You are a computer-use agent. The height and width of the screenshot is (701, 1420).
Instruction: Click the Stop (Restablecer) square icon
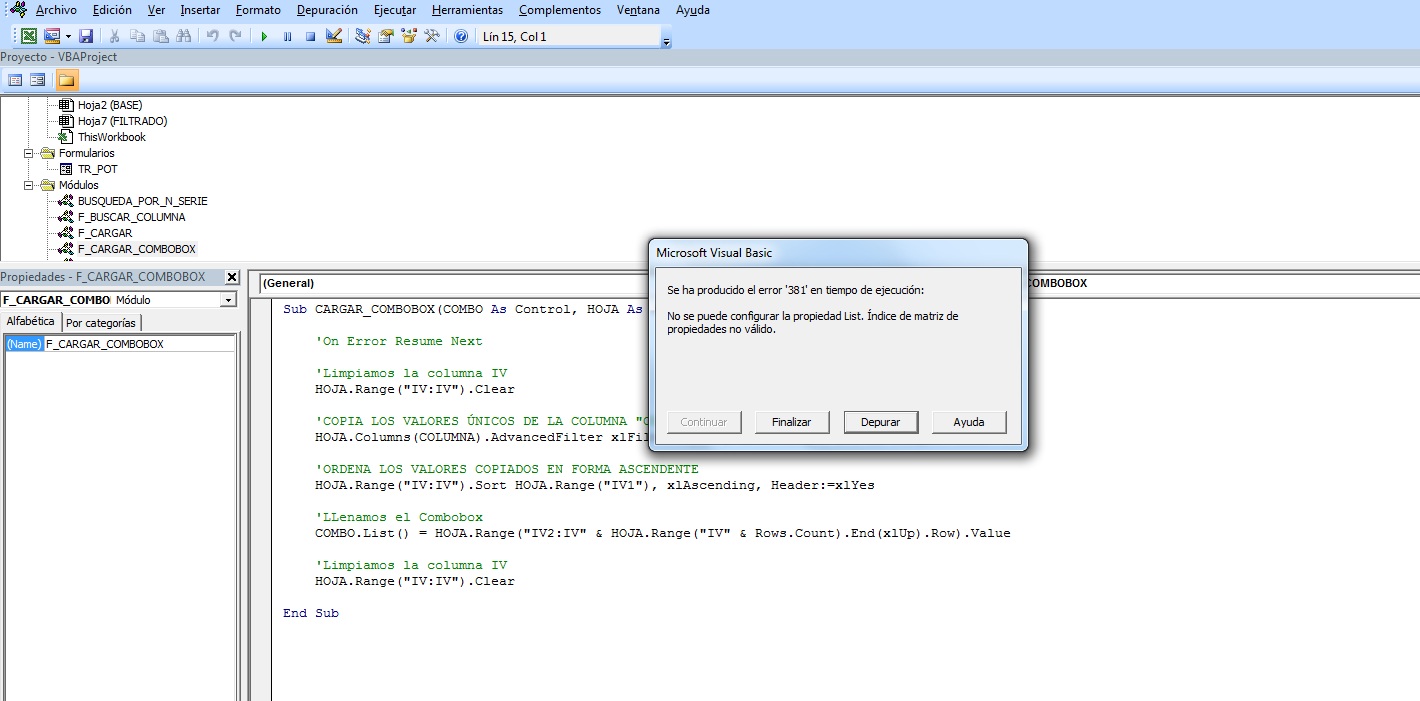click(310, 37)
